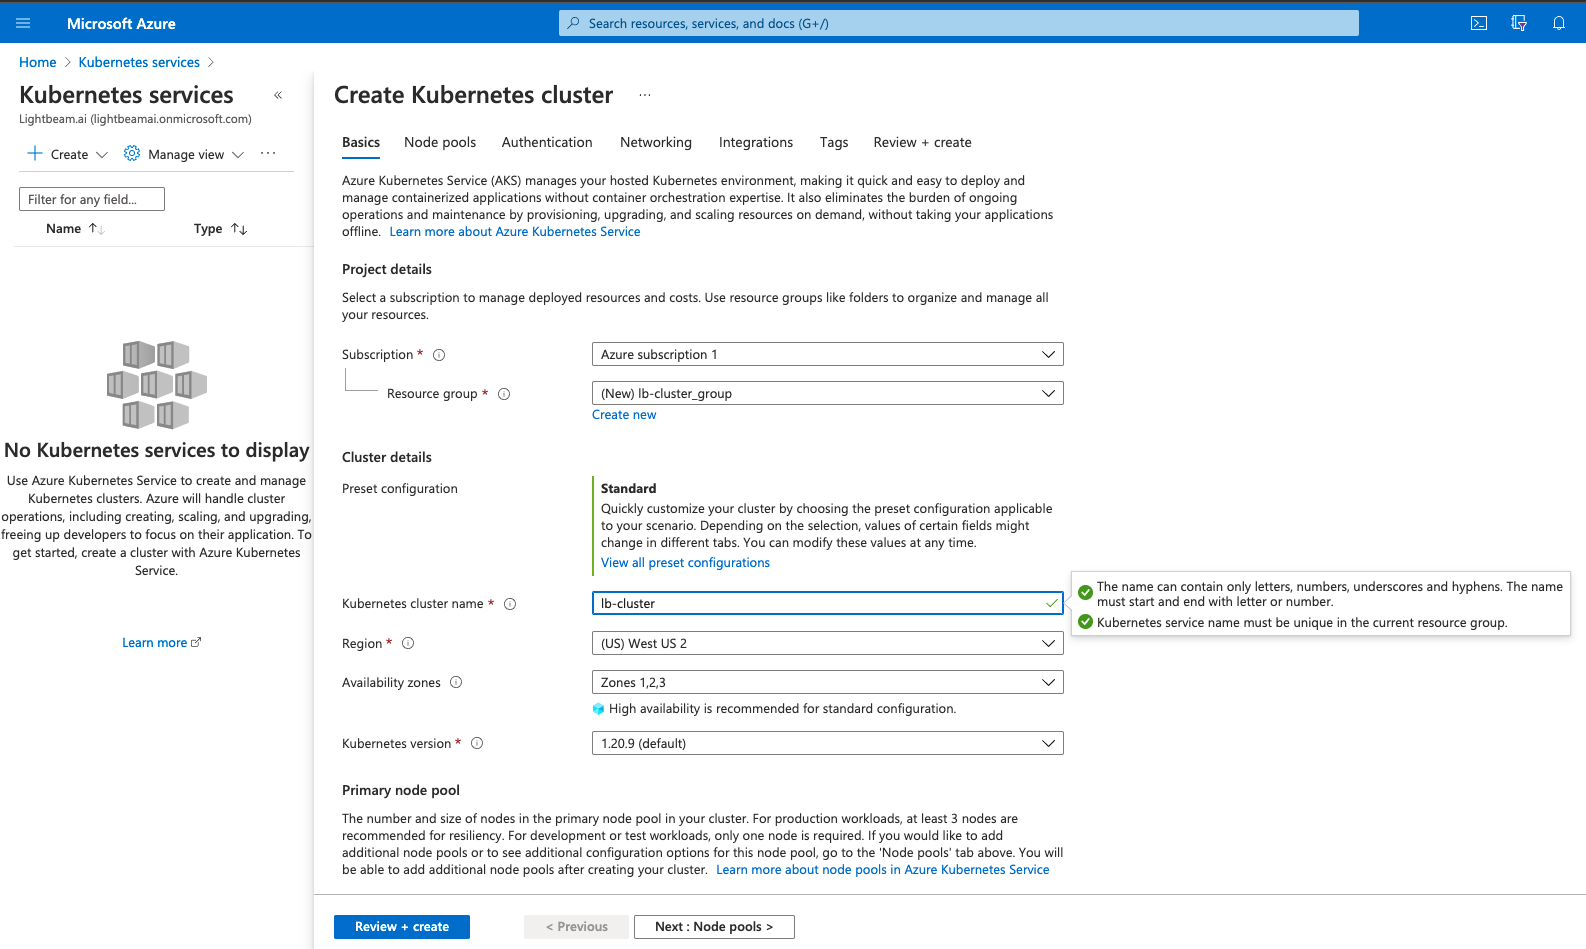This screenshot has width=1586, height=949.
Task: Switch to the Networking tab
Action: 656,142
